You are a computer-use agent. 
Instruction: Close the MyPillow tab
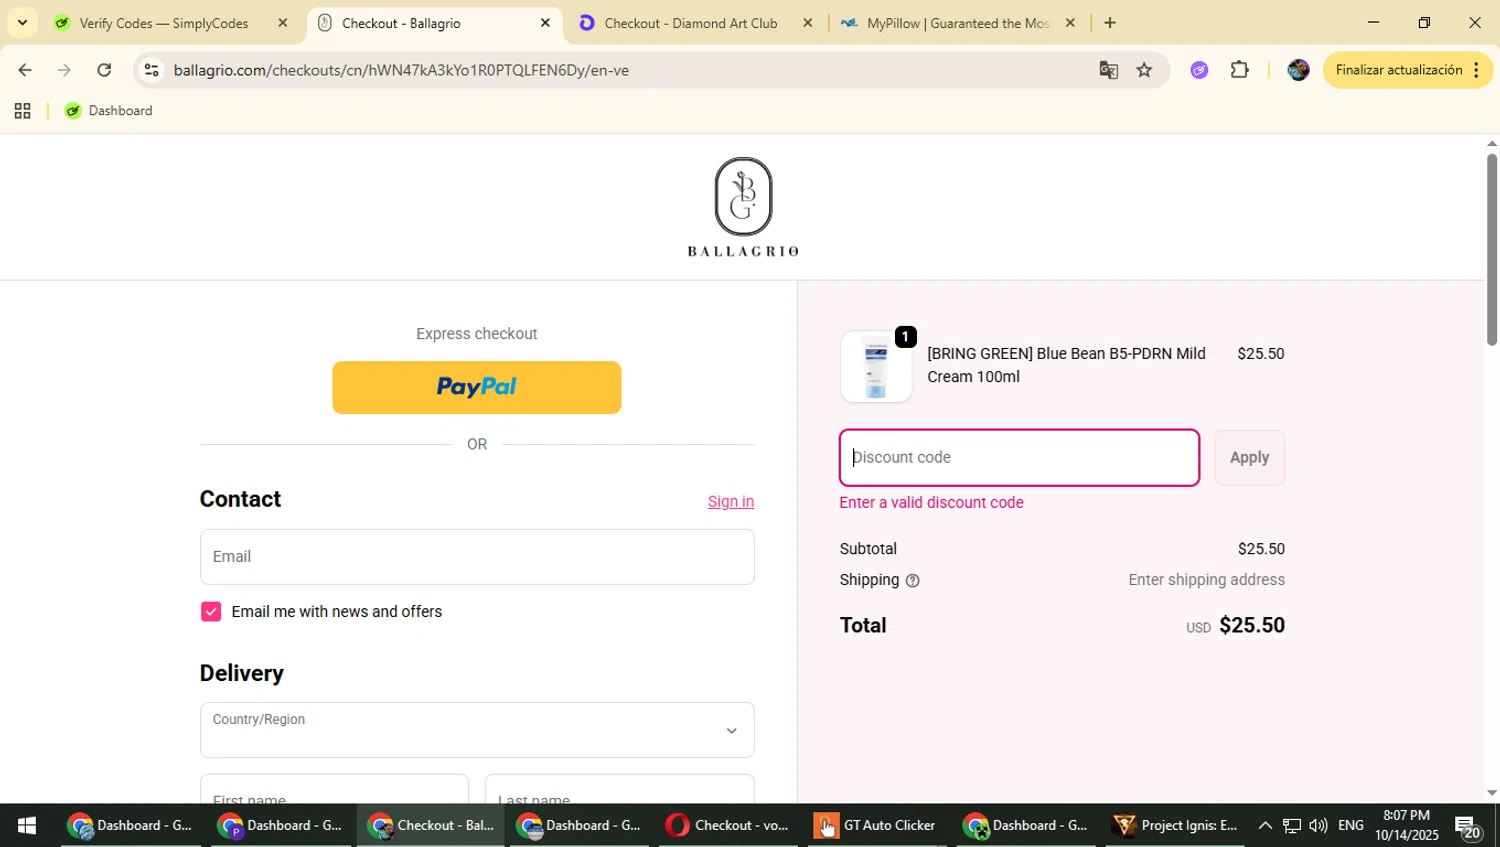tap(1070, 23)
